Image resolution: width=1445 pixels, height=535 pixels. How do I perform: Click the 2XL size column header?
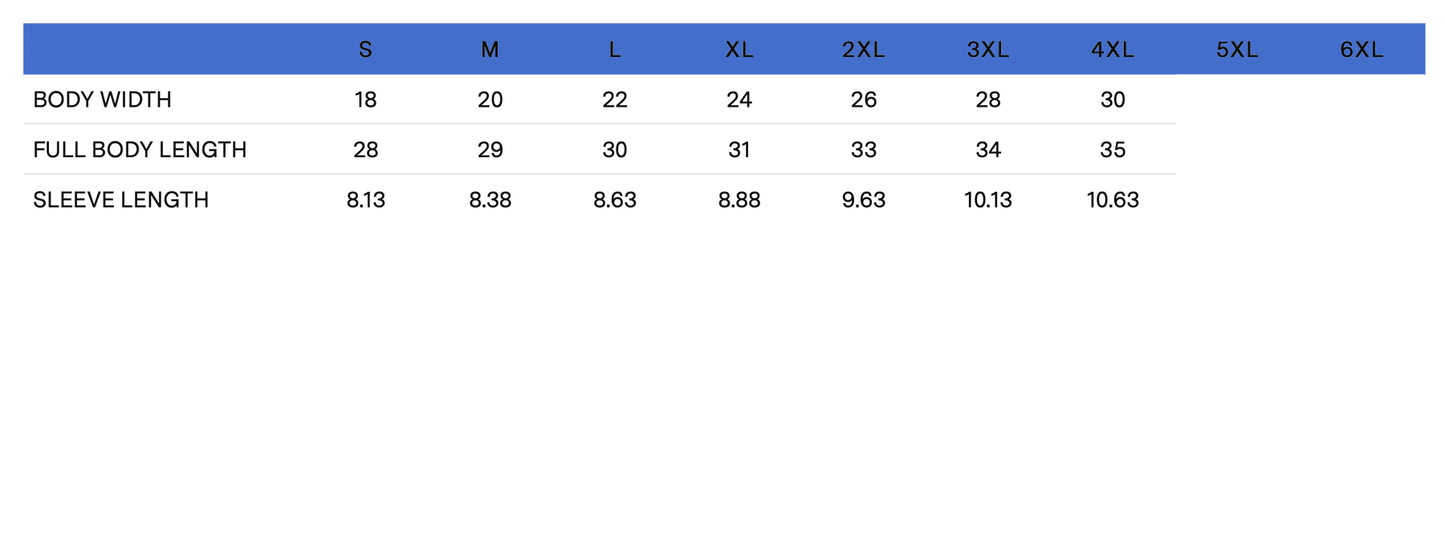tap(863, 50)
